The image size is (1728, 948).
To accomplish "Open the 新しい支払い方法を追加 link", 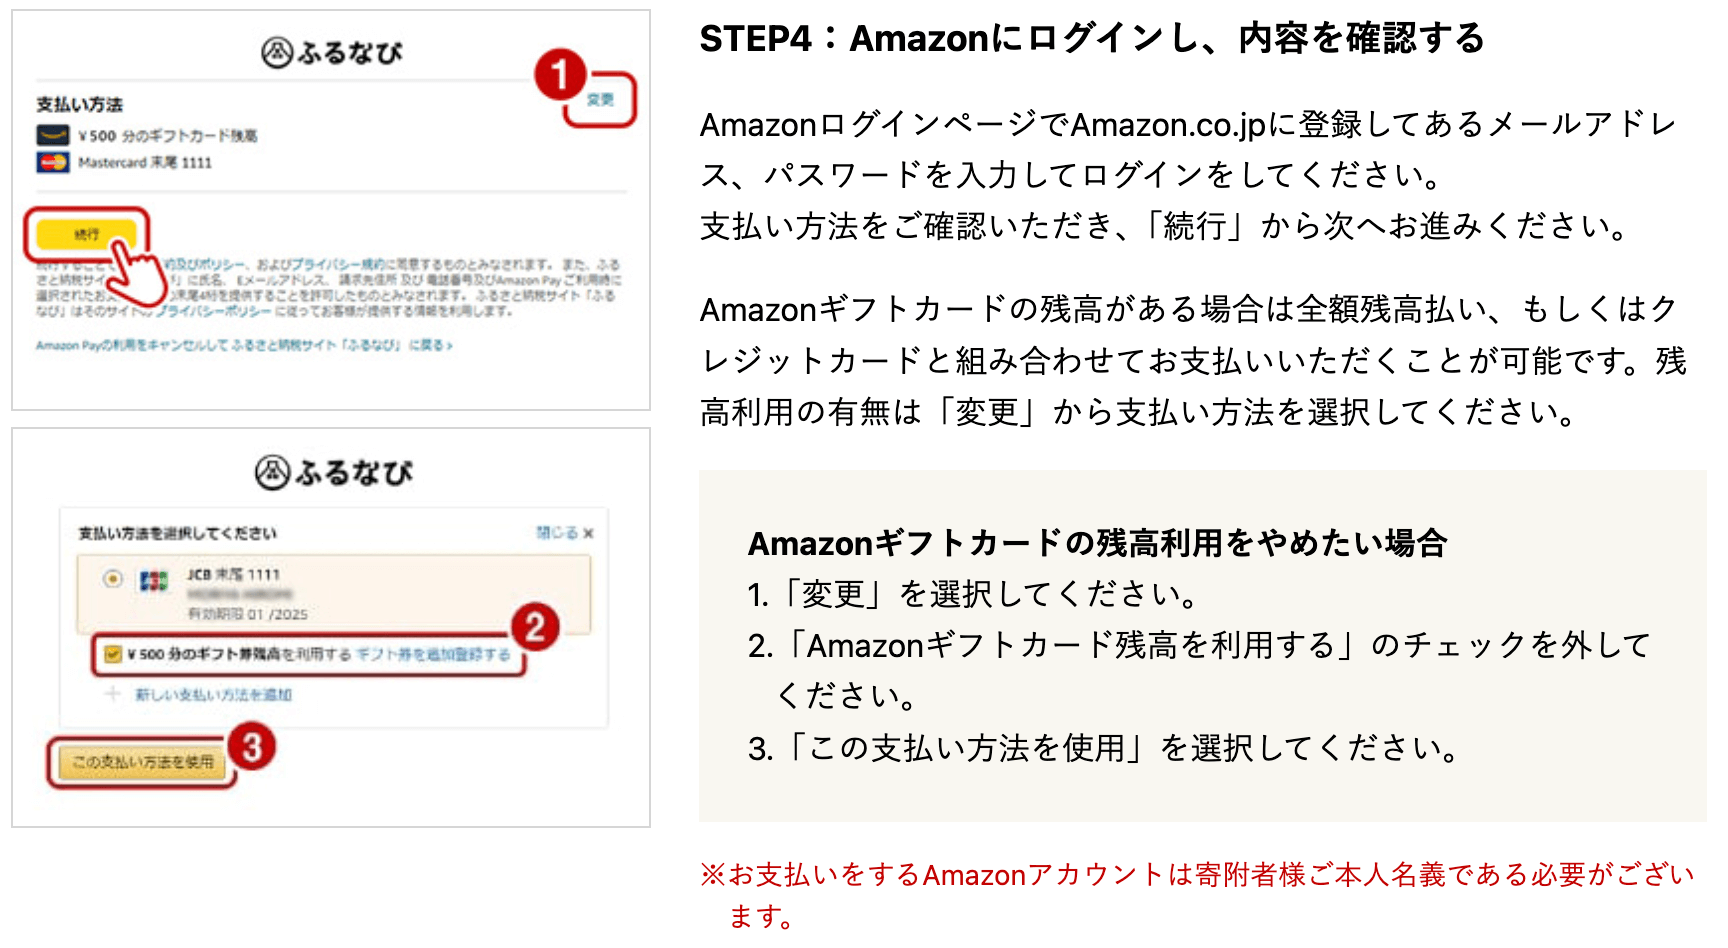I will pos(213,695).
